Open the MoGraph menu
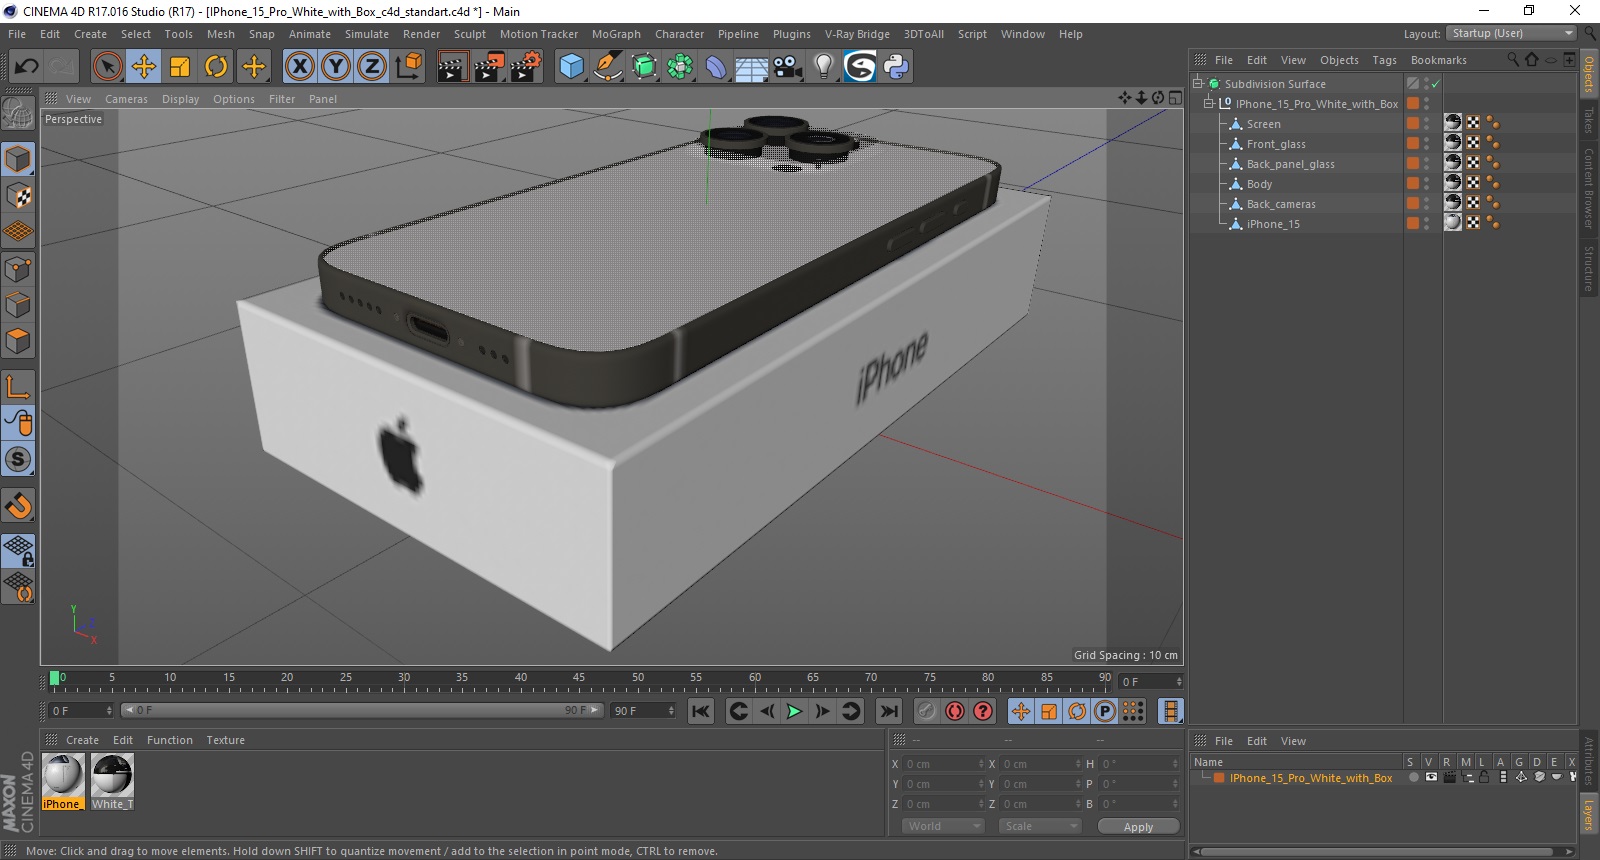 [x=616, y=34]
